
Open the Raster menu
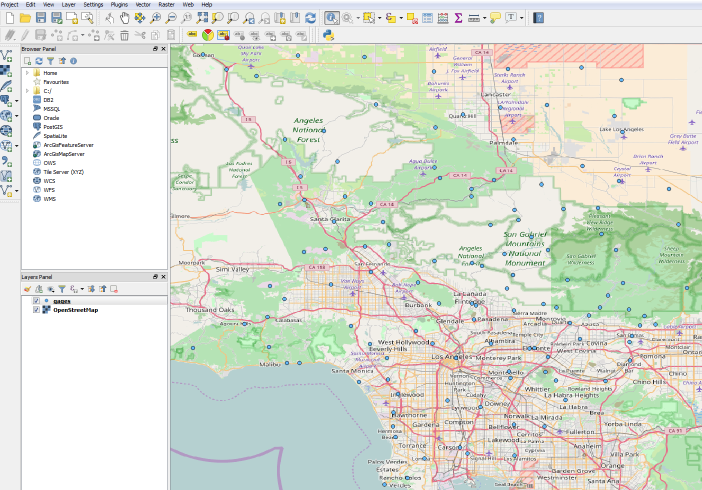point(167,4)
